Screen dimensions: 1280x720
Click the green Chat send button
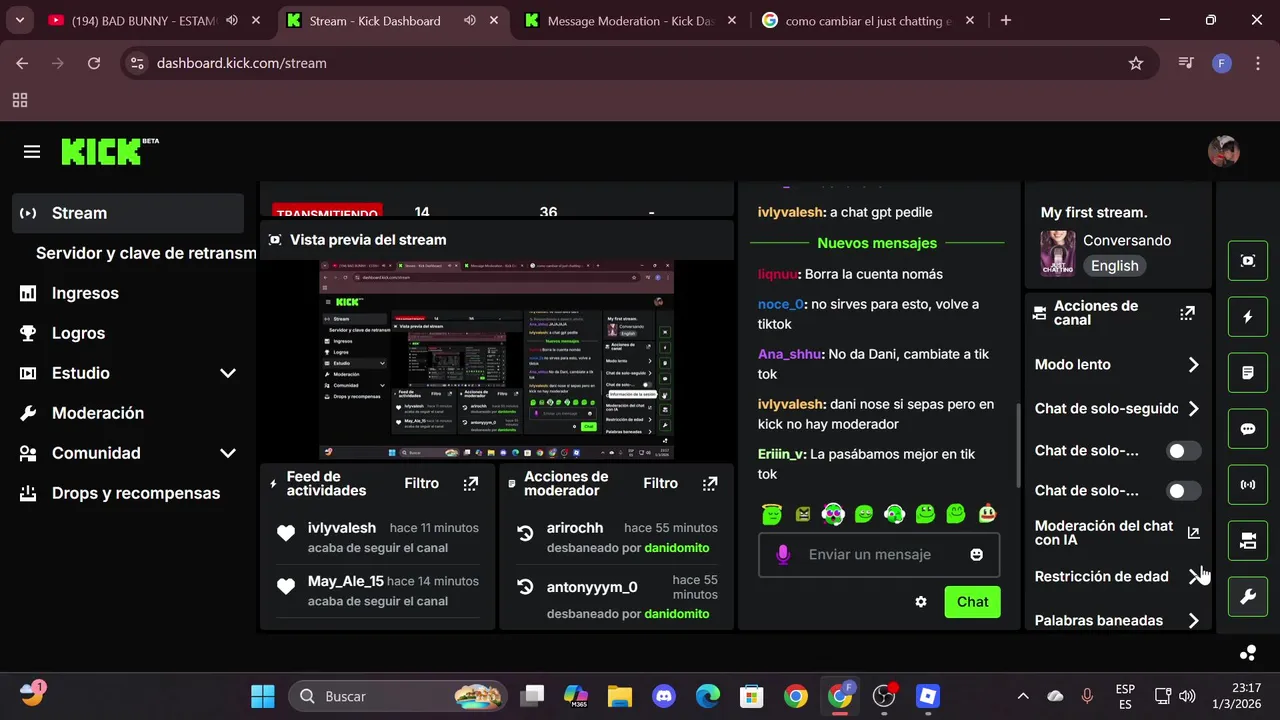click(972, 602)
